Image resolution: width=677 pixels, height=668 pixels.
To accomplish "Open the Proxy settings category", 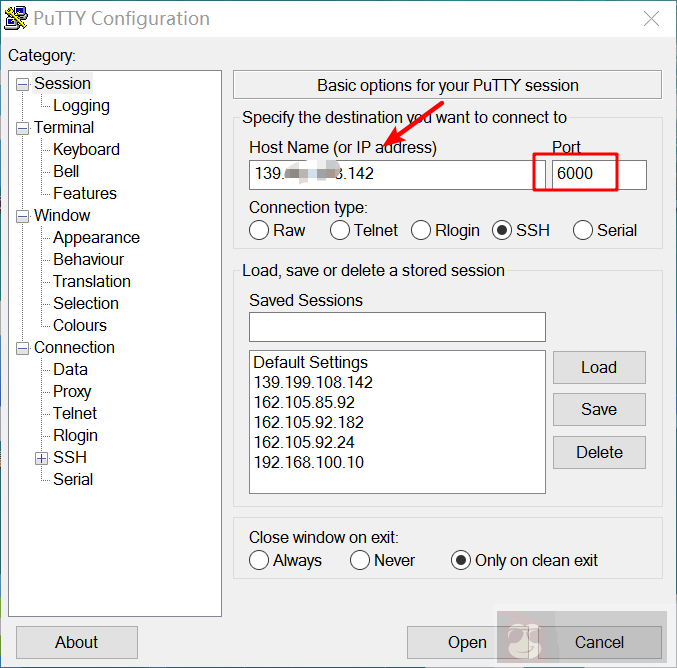I will [72, 392].
